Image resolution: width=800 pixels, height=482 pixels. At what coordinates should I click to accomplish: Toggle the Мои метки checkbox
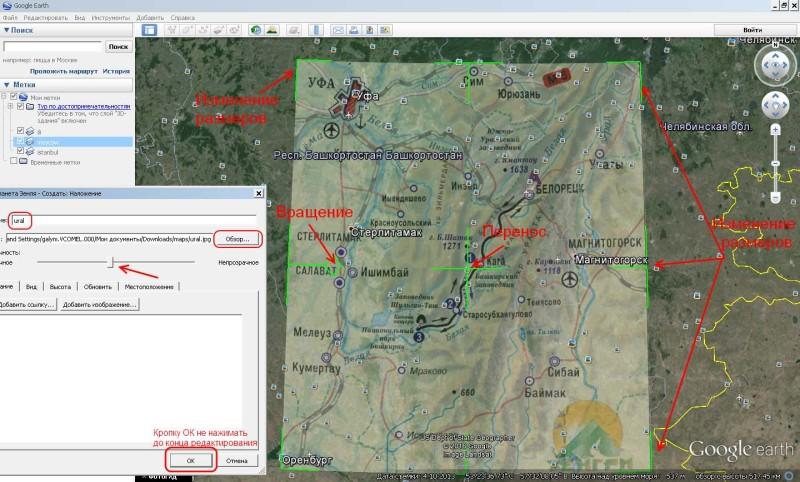click(14, 97)
